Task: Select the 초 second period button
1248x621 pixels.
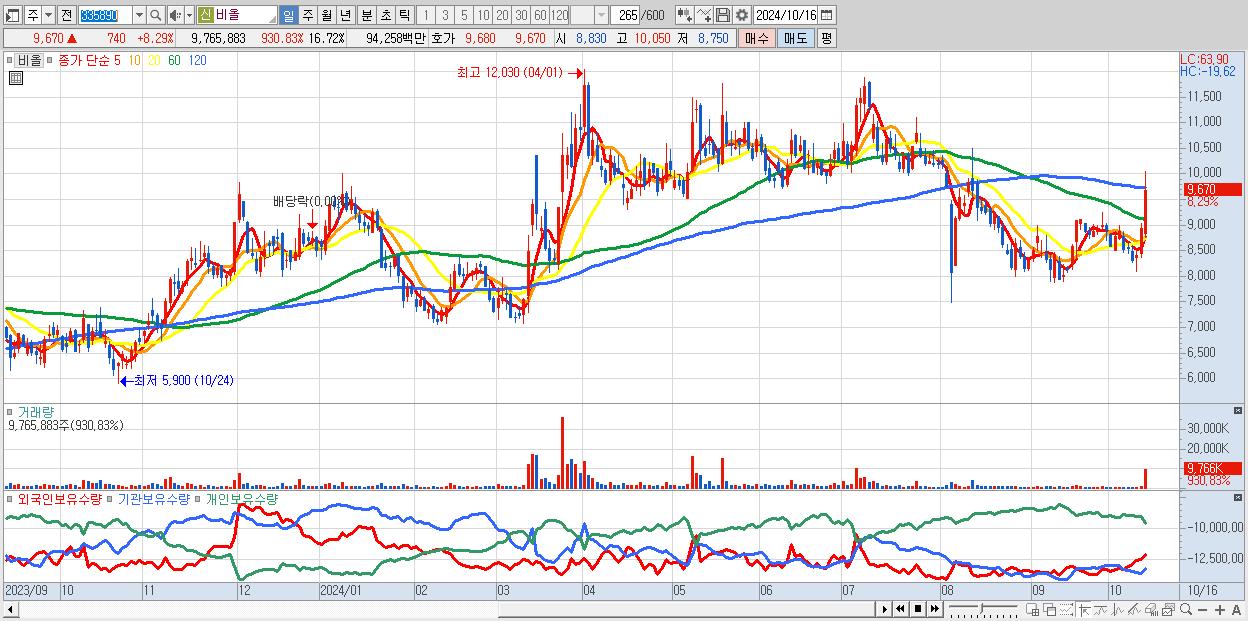Action: [x=385, y=15]
